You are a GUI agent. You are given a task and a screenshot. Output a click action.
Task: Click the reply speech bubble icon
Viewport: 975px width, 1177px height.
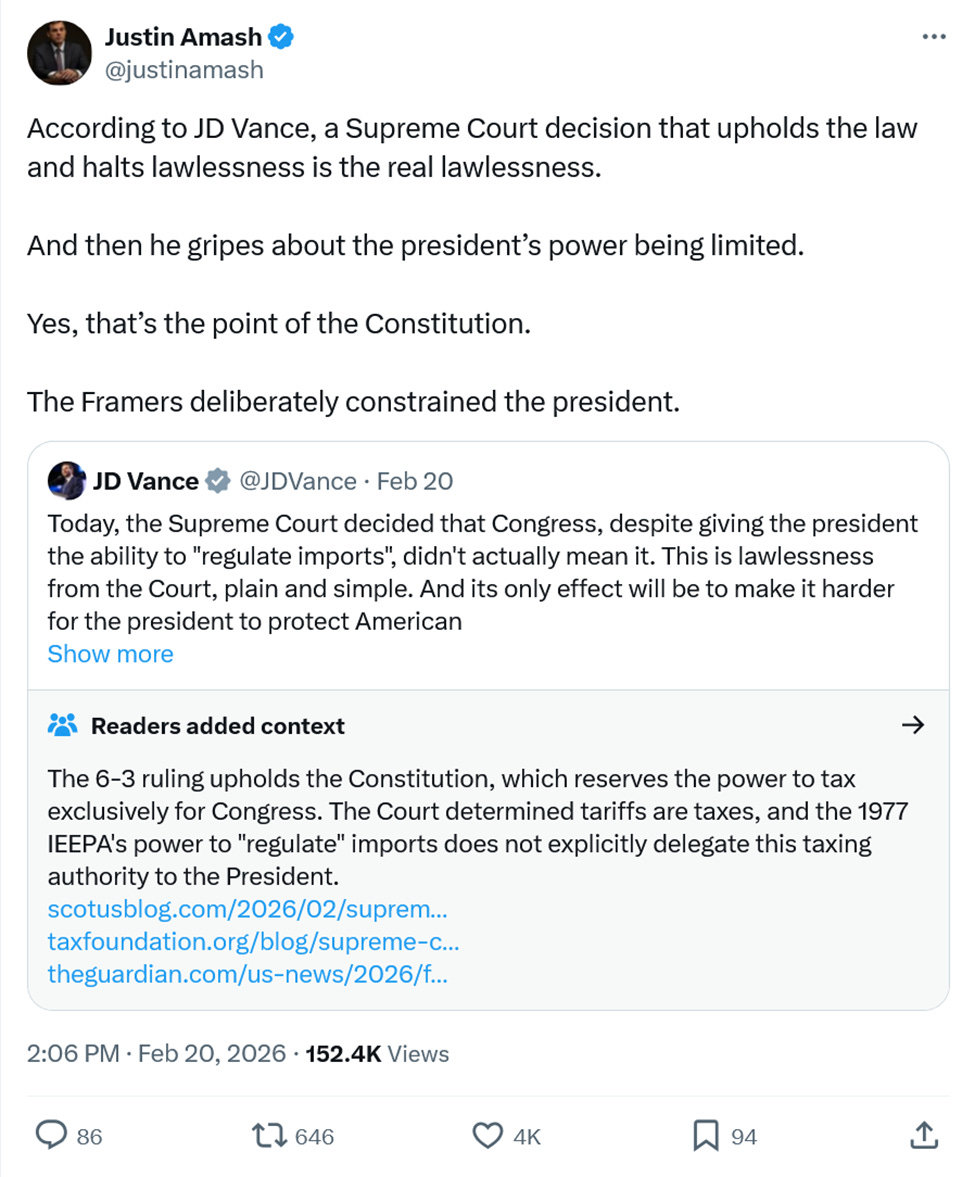[x=51, y=1135]
